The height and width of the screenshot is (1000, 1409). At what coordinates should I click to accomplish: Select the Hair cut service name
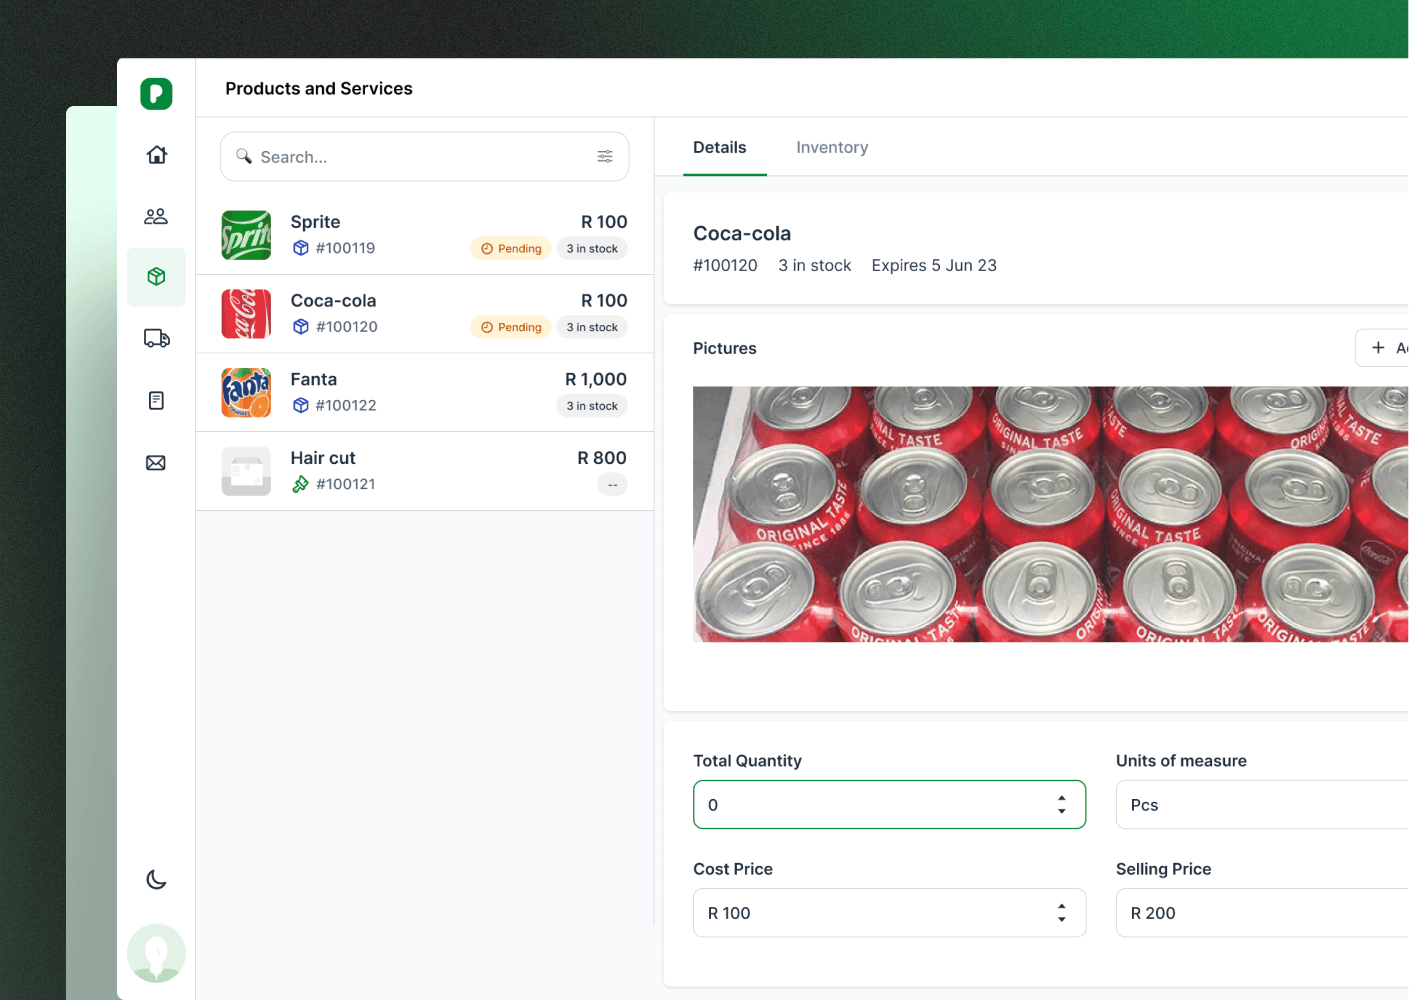323,458
